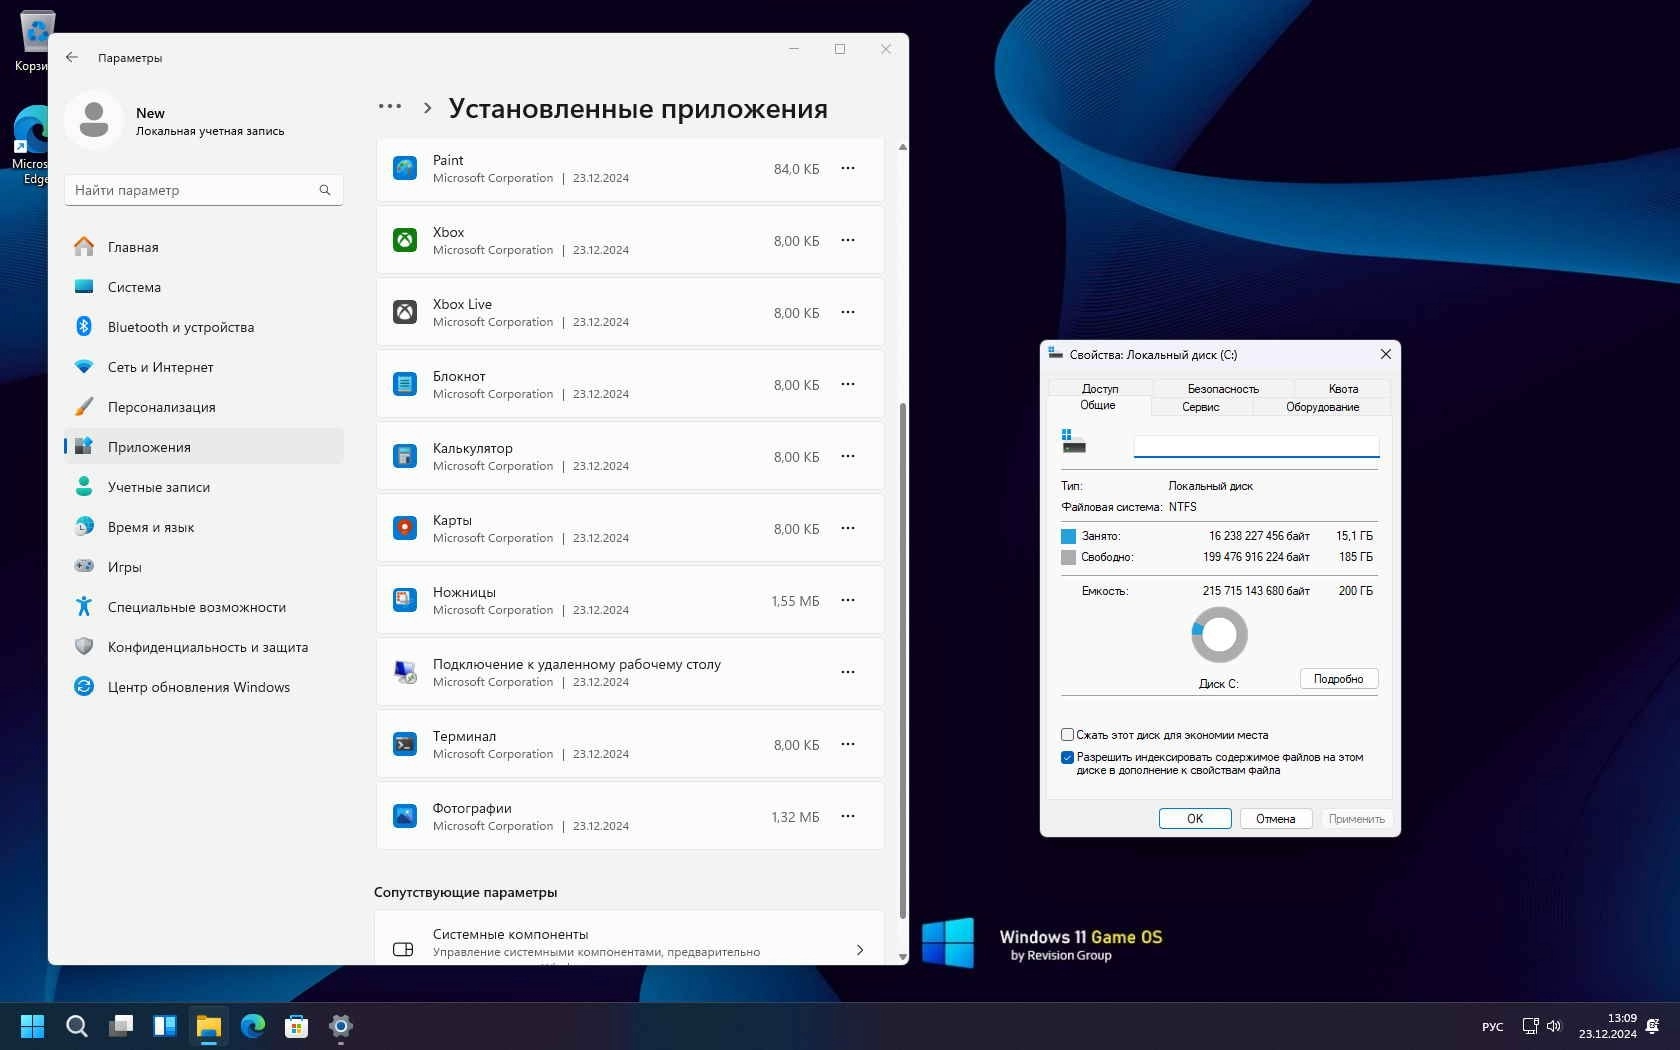The height and width of the screenshot is (1050, 1680).
Task: Expand the breadcrumb ellipsis in Settings header
Action: tap(390, 107)
